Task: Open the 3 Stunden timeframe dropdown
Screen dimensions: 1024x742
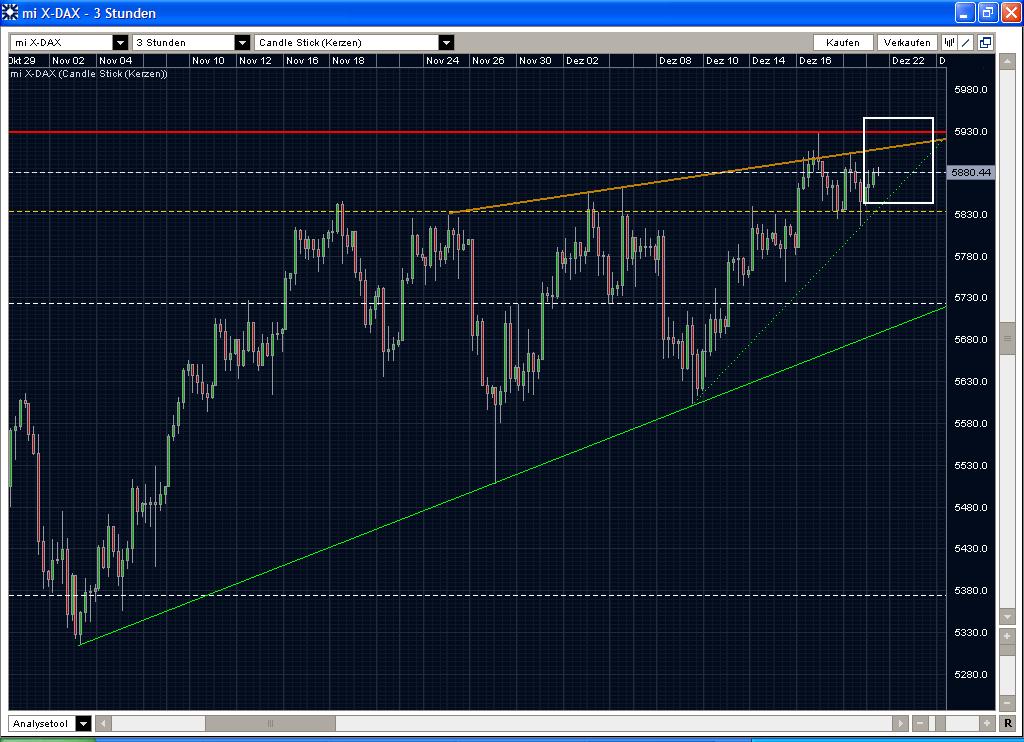Action: pos(240,42)
